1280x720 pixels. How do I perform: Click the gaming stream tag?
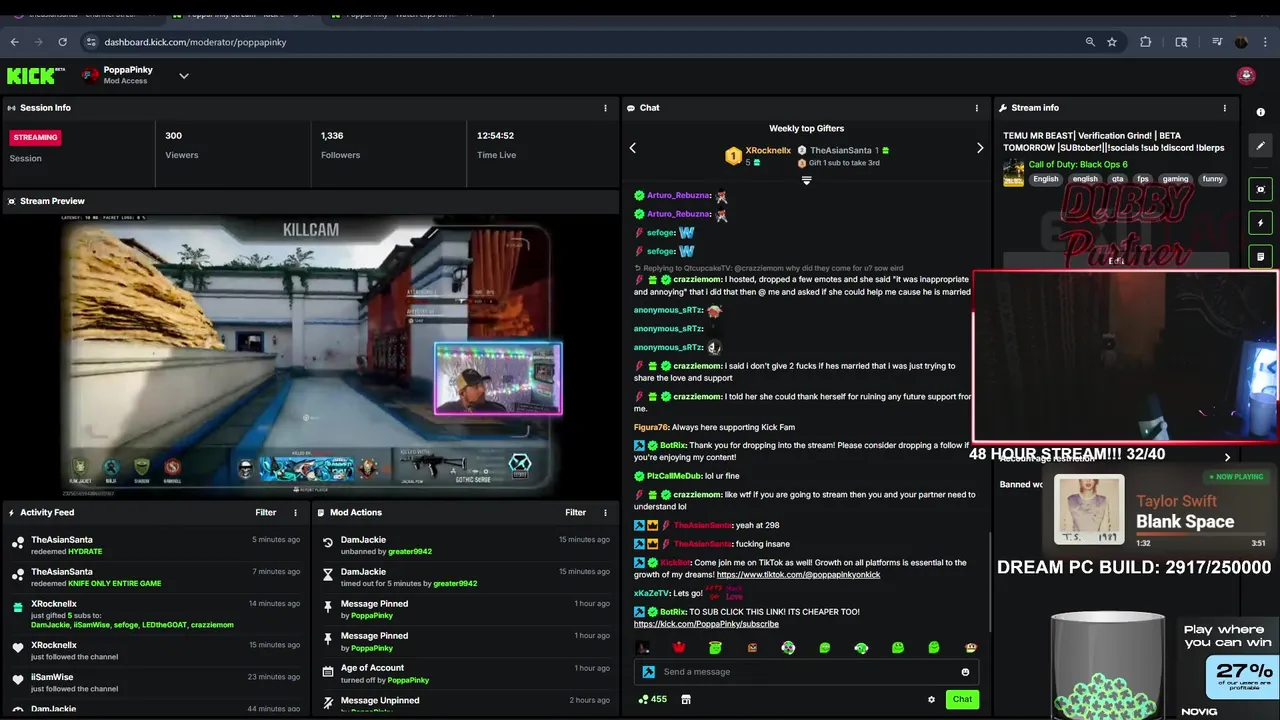click(x=1176, y=180)
